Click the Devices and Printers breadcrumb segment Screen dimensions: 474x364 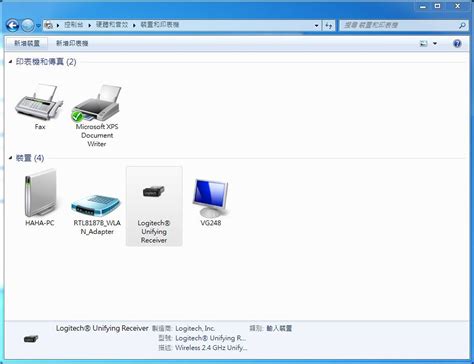tap(159, 25)
